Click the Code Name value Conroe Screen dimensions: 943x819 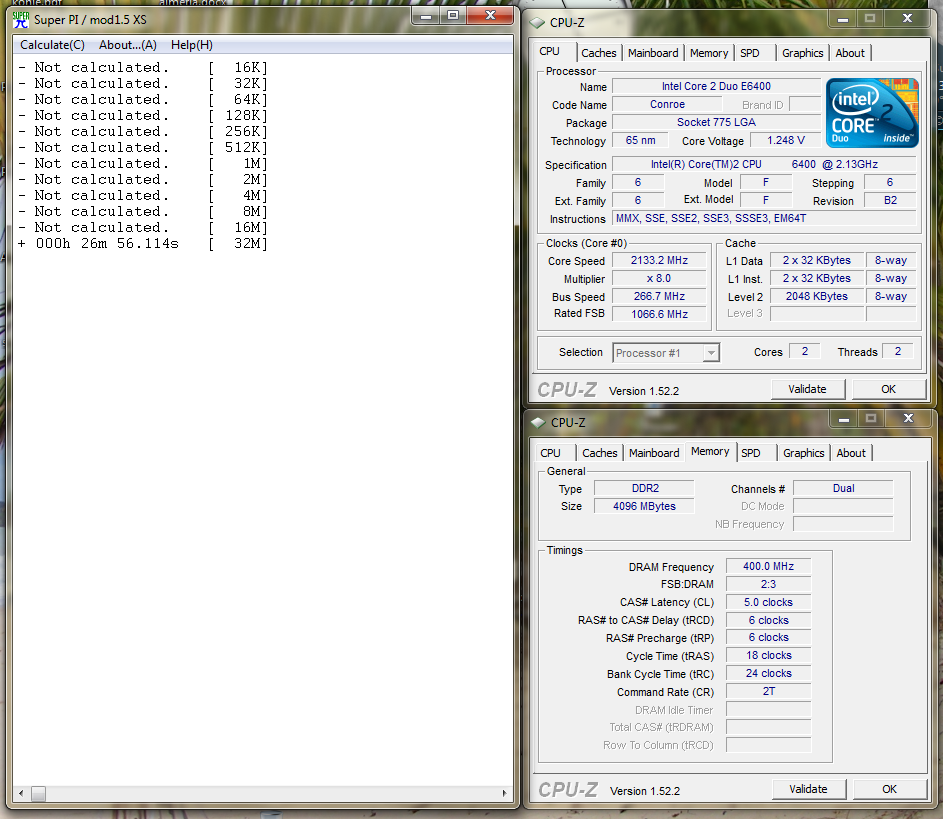pyautogui.click(x=668, y=105)
